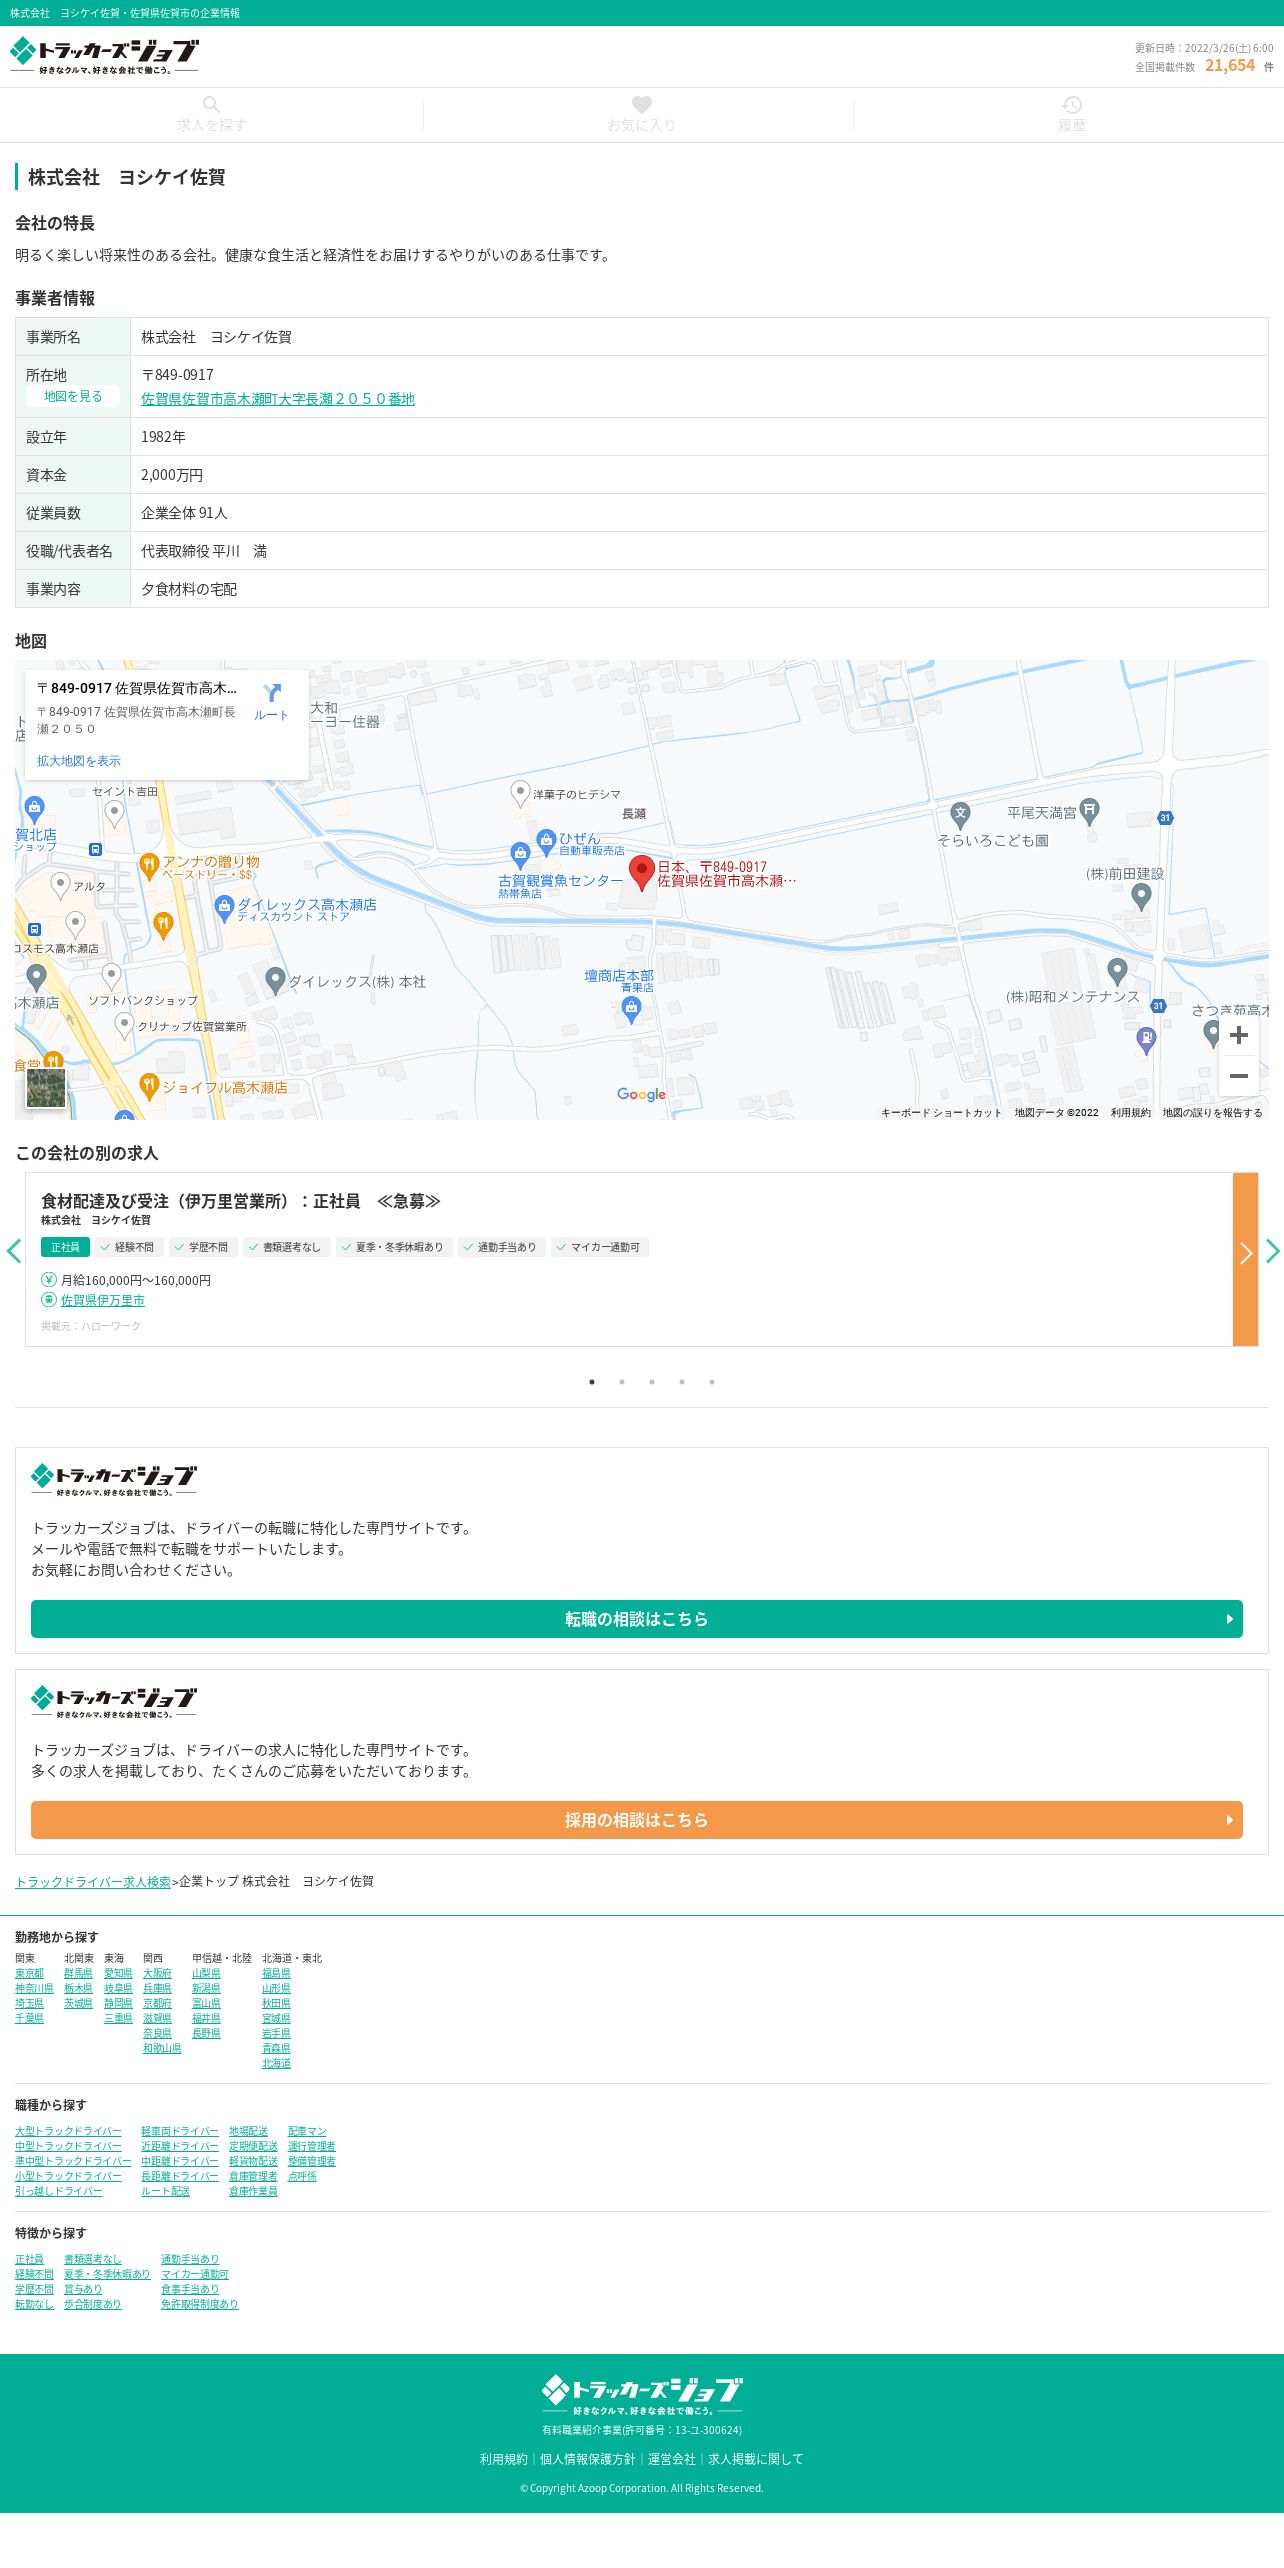Screen dimensions: 1284x2568
Task: Open the 東京都 area link
Action: tap(29, 1973)
